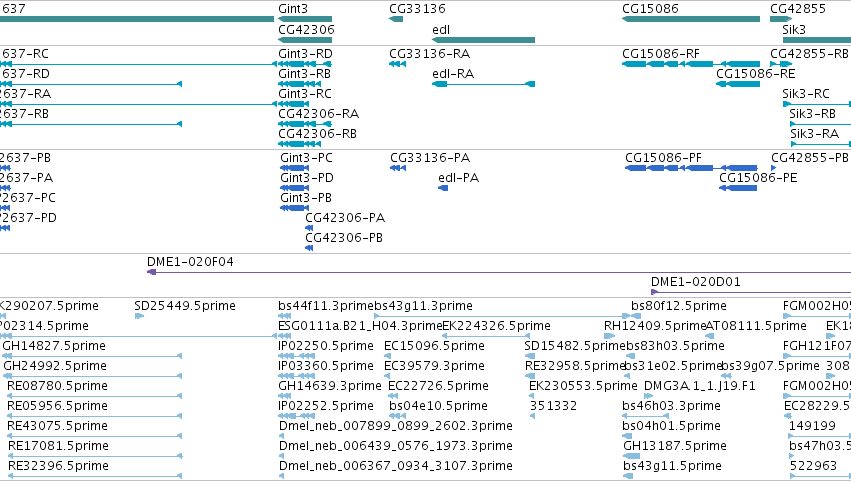Screen dimensions: 851x481
Task: Click EST RE17081.5prime
Action: 58,447
